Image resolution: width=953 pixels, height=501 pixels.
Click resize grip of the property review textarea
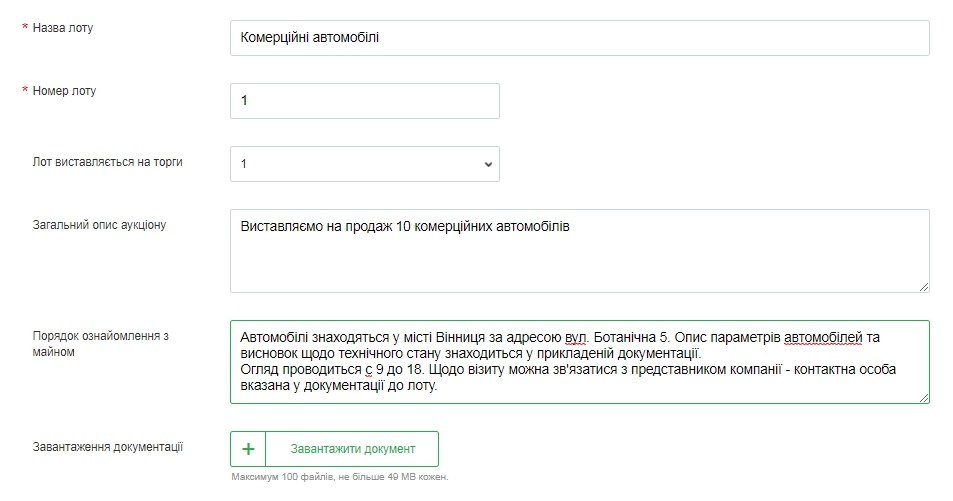pos(924,398)
